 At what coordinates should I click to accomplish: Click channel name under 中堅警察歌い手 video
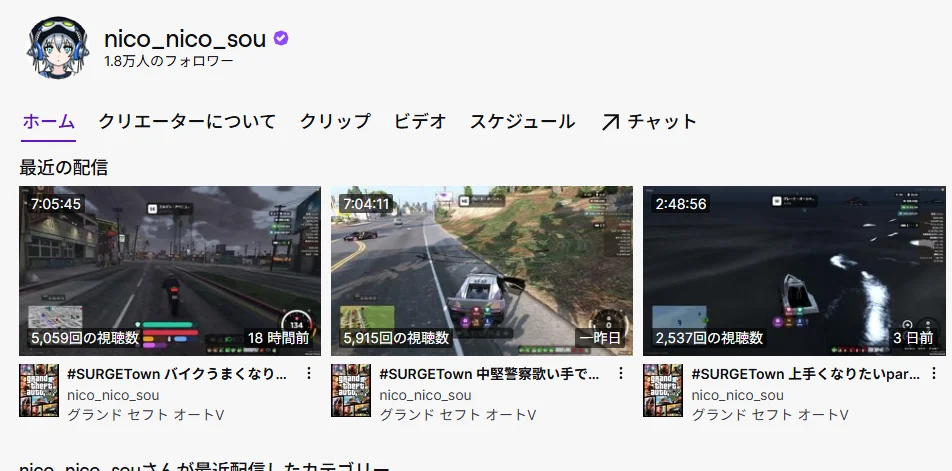(x=426, y=395)
